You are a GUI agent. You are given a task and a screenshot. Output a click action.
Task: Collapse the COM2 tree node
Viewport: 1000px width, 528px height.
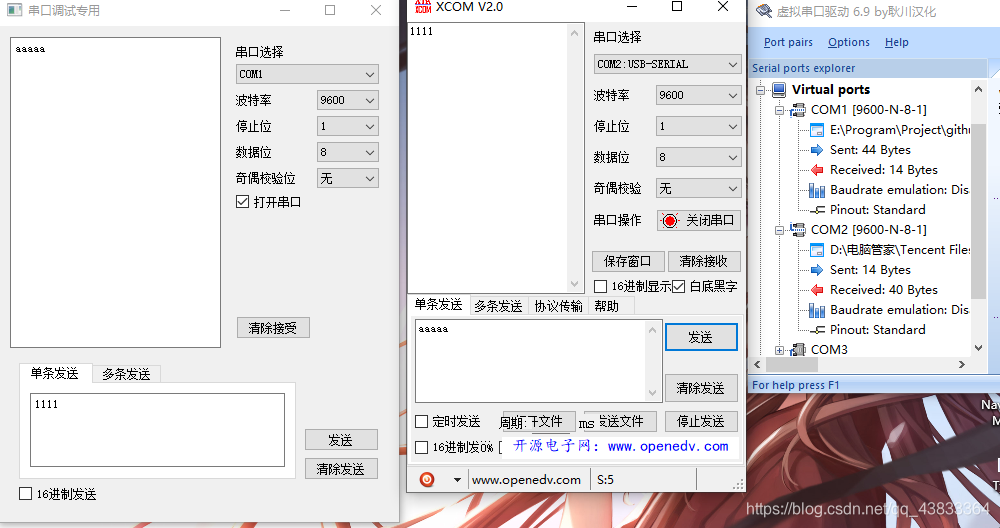pyautogui.click(x=779, y=230)
